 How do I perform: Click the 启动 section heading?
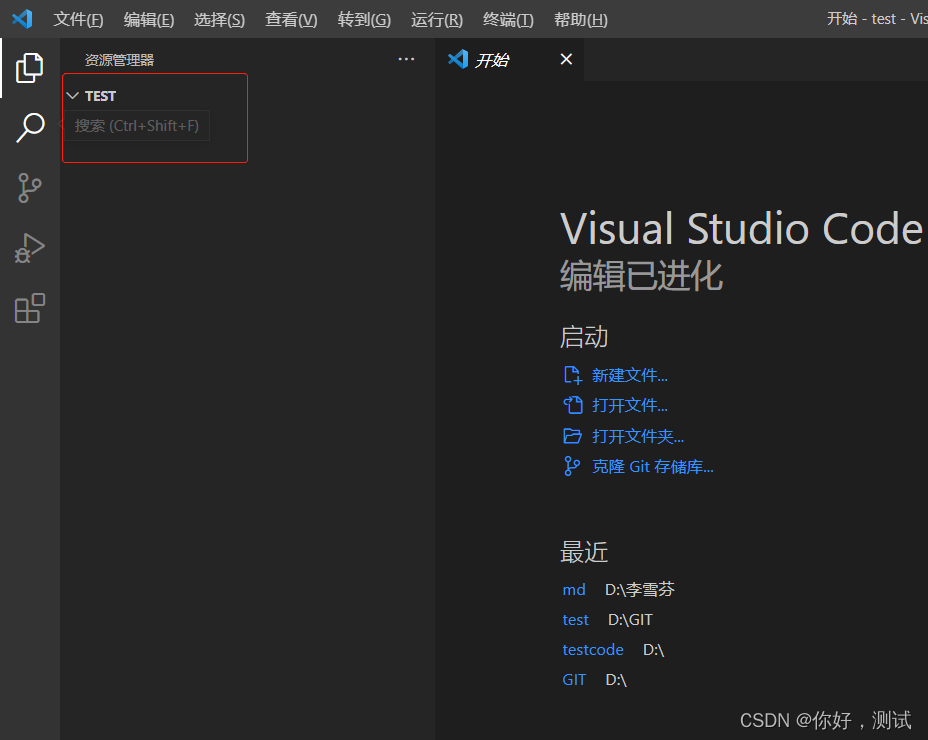click(x=584, y=337)
